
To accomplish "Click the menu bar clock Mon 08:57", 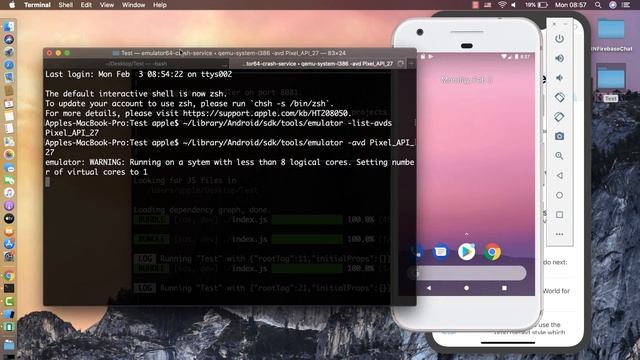I will click(x=571, y=5).
